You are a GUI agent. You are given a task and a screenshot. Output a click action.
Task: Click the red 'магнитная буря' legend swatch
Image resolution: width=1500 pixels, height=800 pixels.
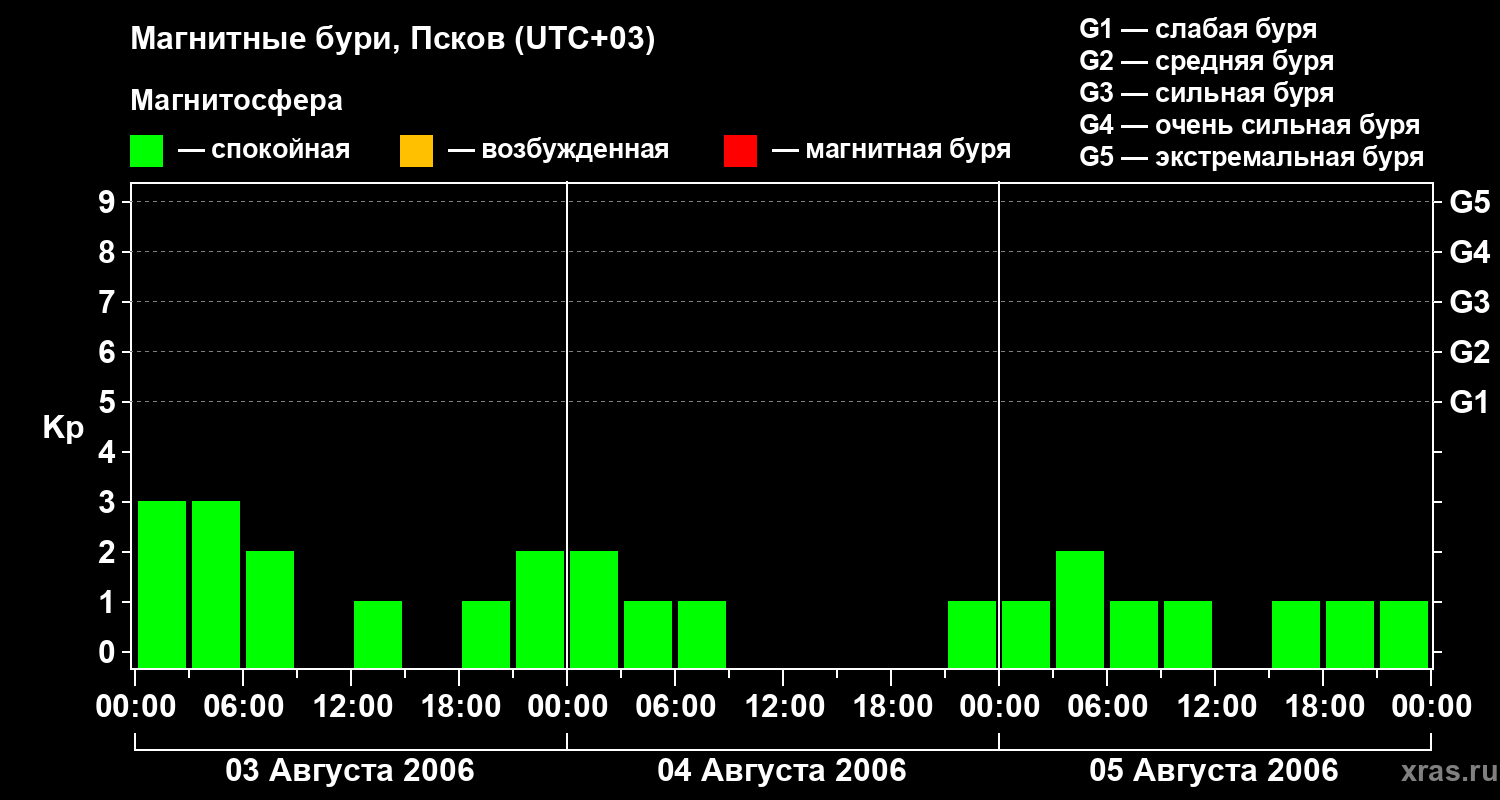740,151
